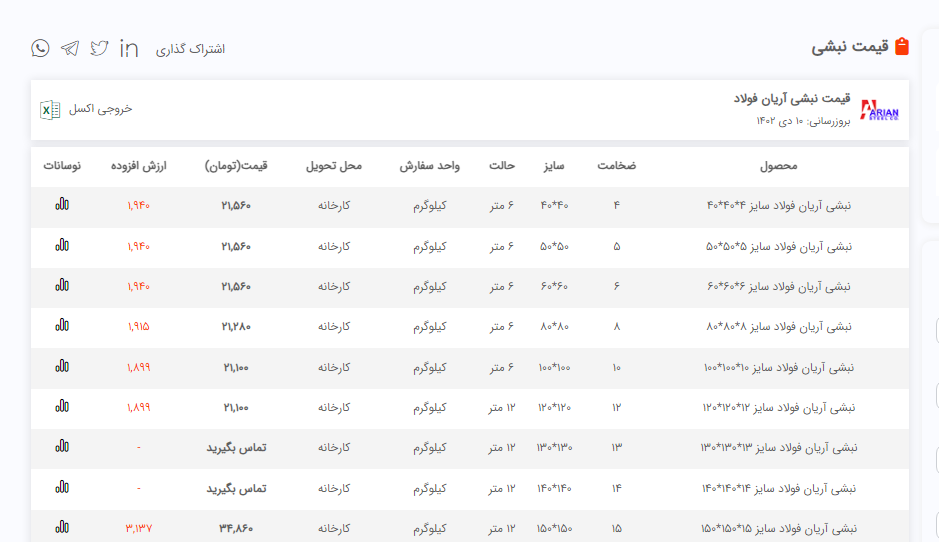Share the page via WhatsApp icon
The width and height of the screenshot is (939, 542).
pos(40,48)
